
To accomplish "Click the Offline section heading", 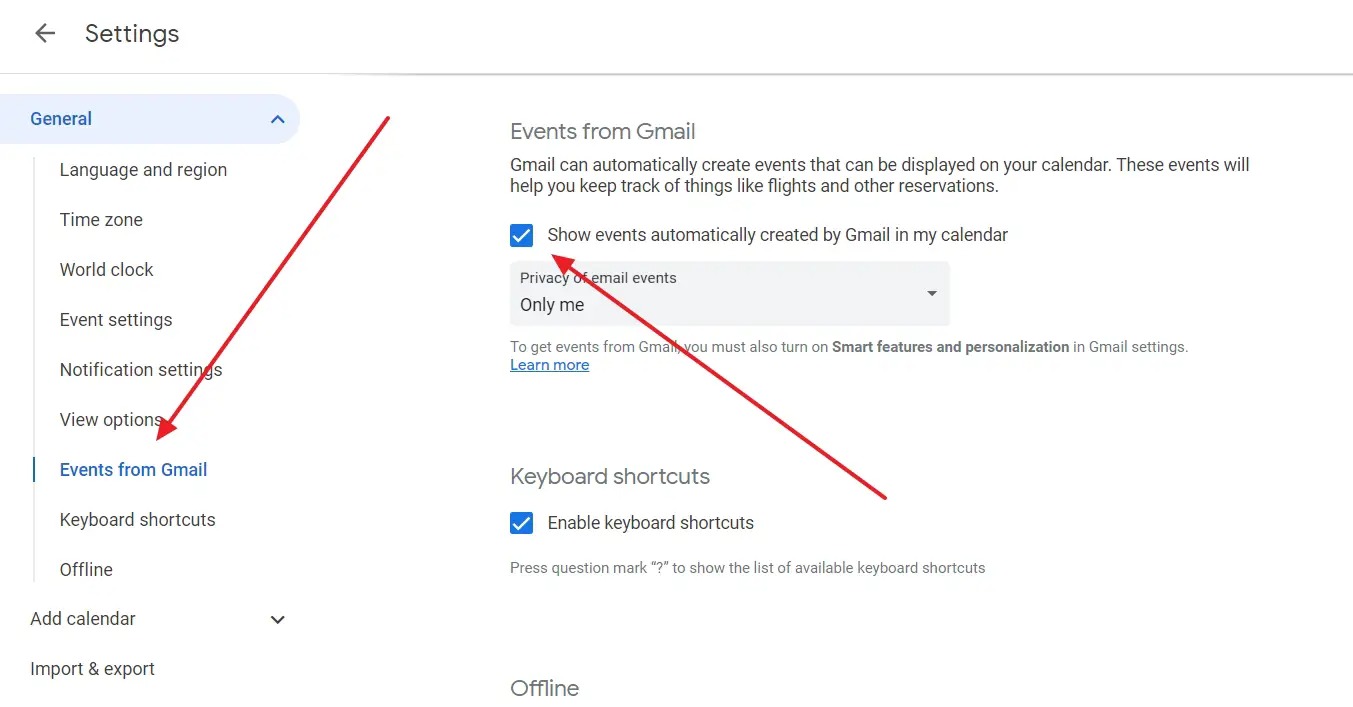I will (545, 689).
